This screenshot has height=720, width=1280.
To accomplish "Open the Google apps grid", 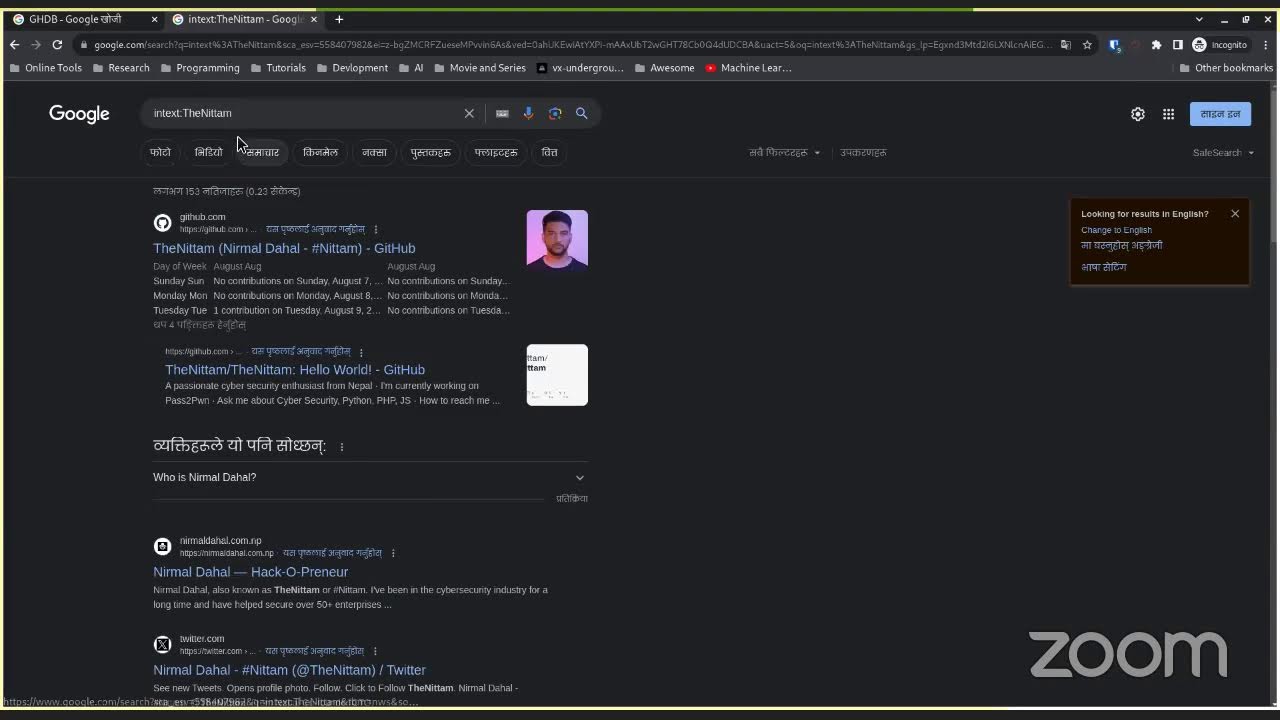I will click(1168, 114).
